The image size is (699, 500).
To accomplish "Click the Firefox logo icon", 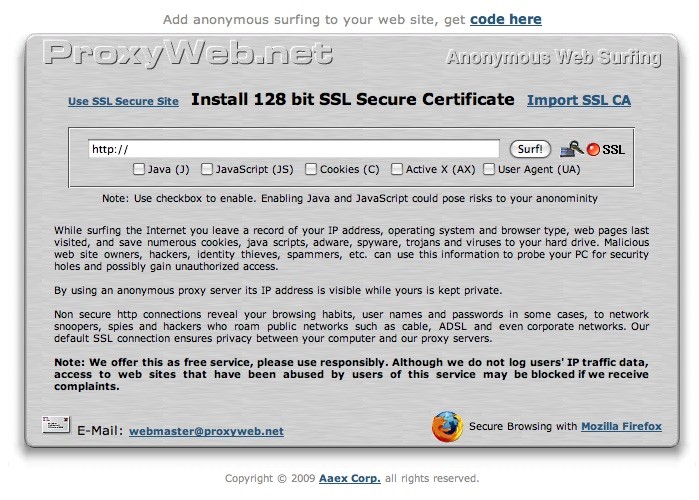I will pos(447,426).
